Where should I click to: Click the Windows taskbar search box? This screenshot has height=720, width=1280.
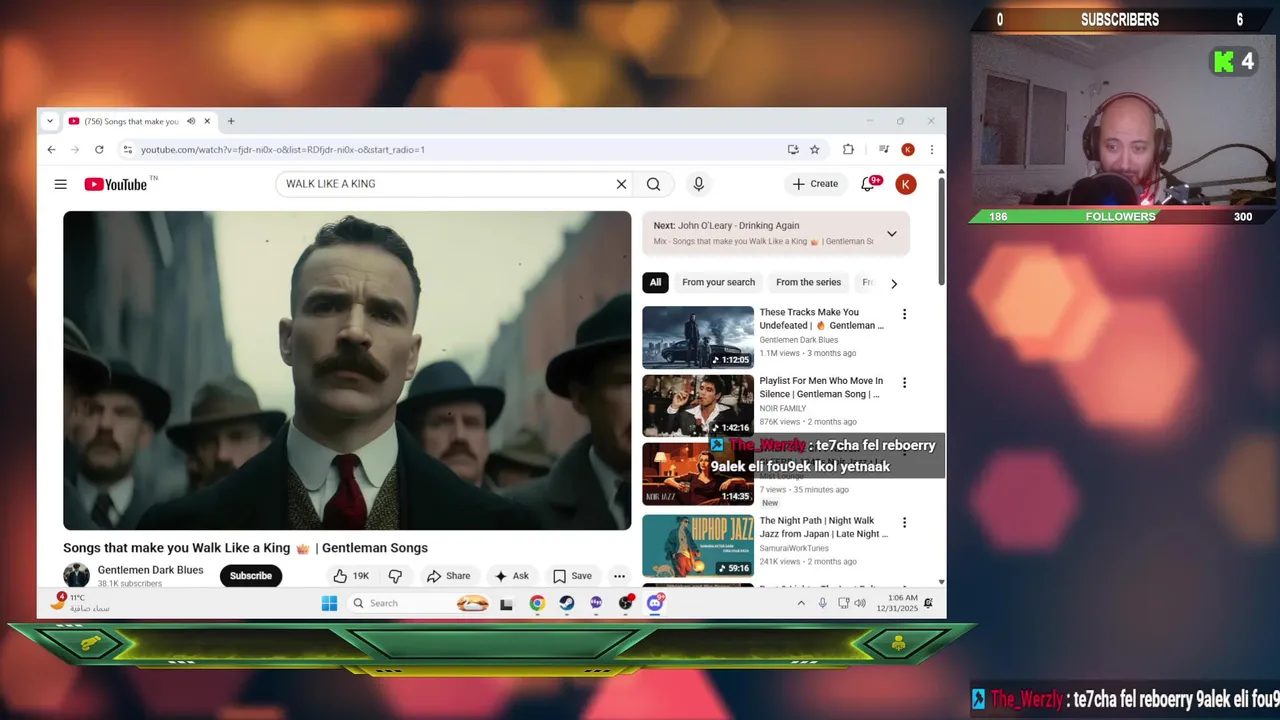click(420, 603)
